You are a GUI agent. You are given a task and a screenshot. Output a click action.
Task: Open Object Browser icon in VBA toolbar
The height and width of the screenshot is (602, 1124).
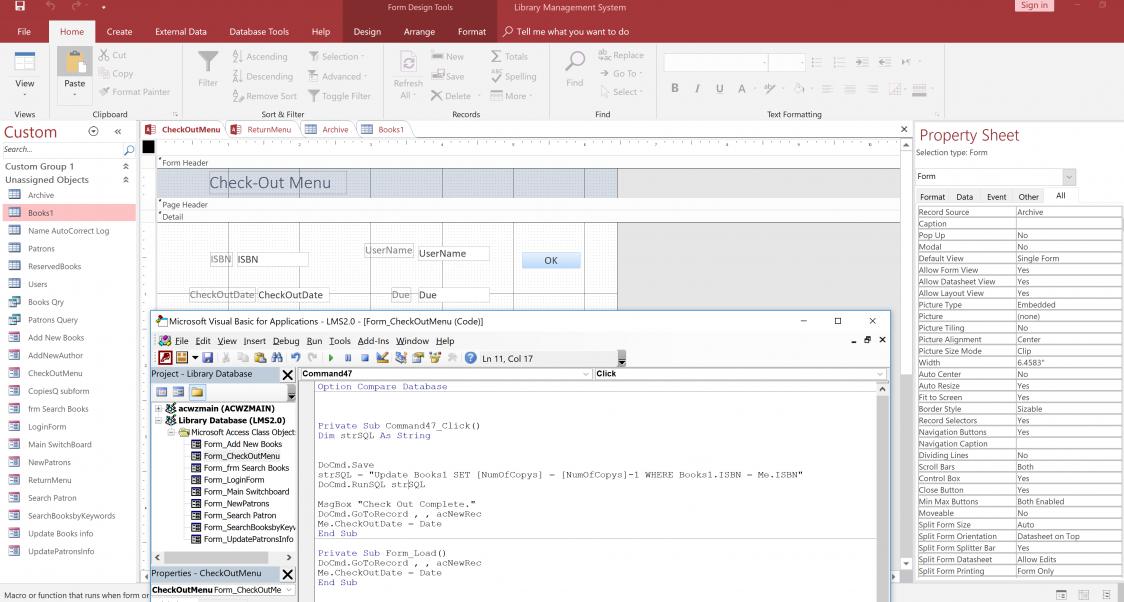pyautogui.click(x=435, y=358)
